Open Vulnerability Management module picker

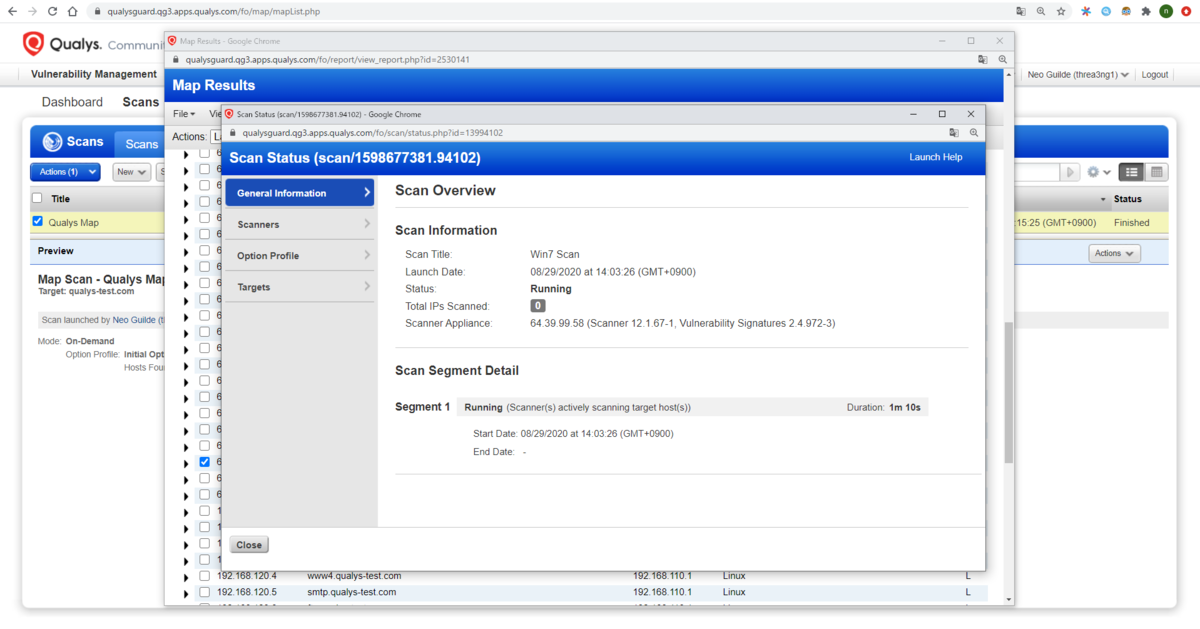tap(94, 74)
